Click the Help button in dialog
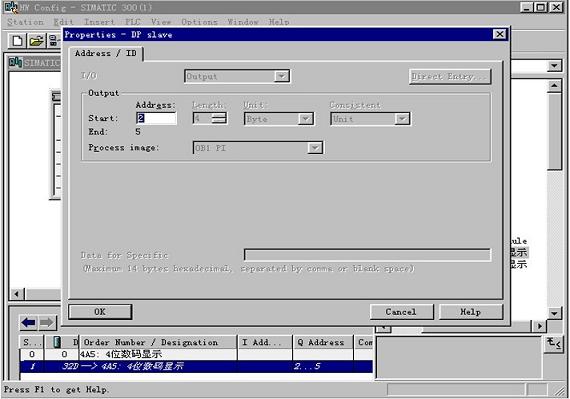This screenshot has width=570, height=399. [x=471, y=312]
